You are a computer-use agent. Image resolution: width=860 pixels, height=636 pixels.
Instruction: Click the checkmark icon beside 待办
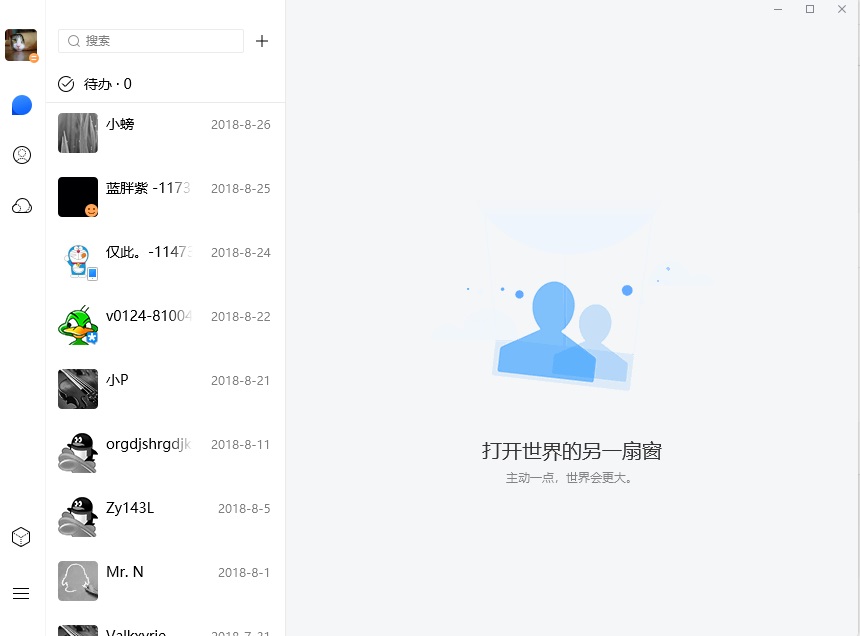tap(66, 84)
